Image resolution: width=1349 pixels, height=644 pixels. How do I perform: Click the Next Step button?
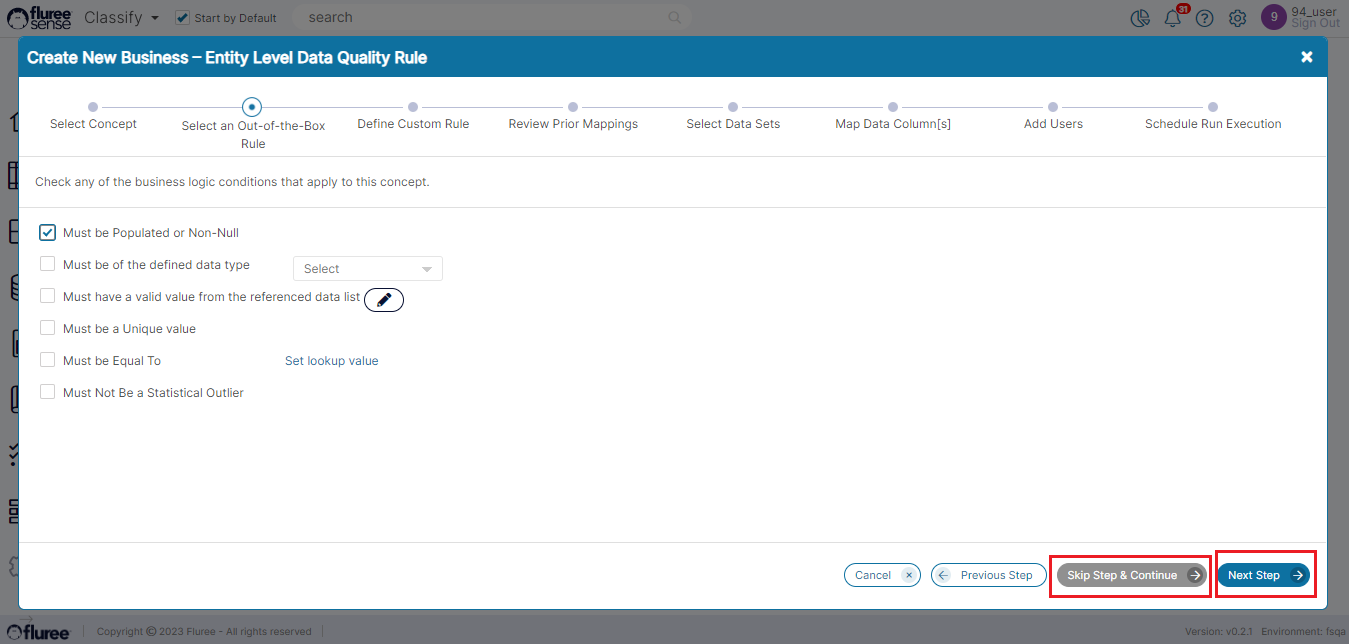(x=1264, y=575)
